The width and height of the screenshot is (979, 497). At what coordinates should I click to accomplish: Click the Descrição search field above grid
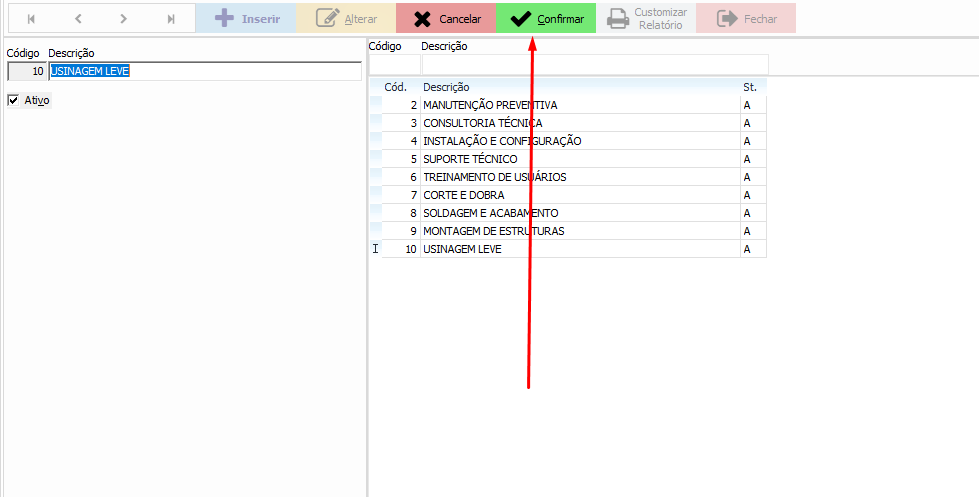click(594, 64)
